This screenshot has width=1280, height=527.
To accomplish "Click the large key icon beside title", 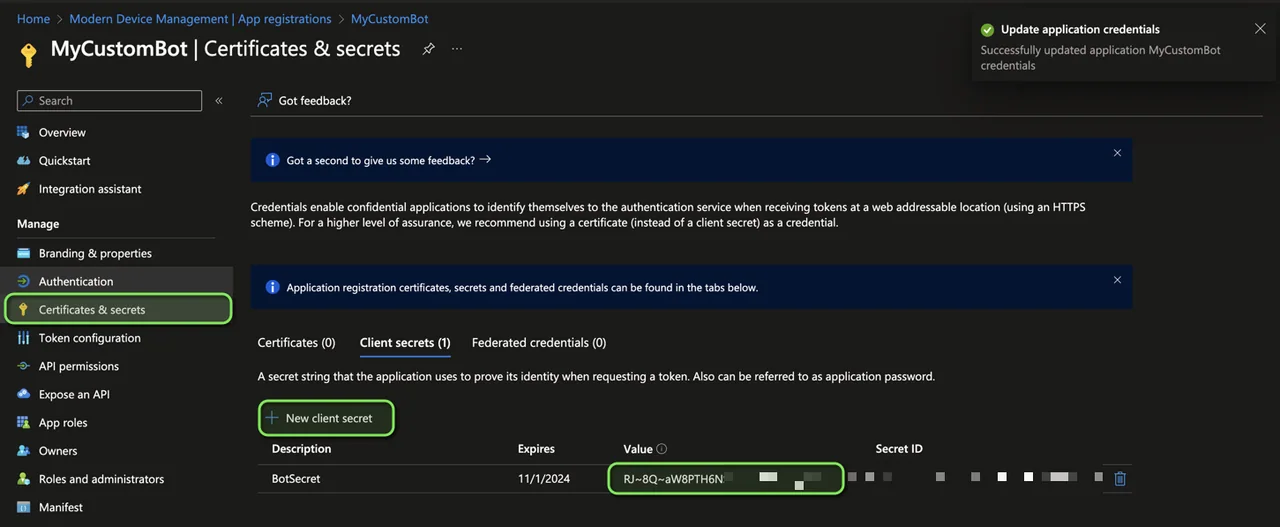I will click(28, 54).
